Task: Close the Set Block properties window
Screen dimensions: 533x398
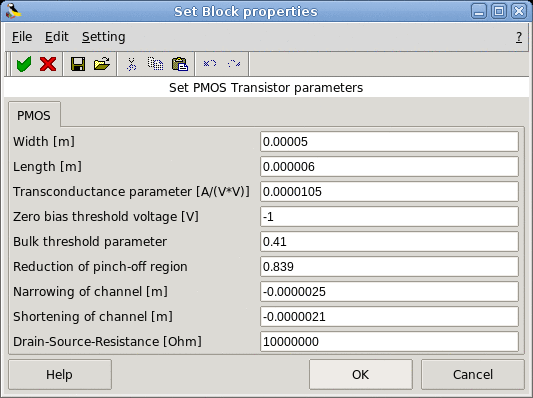Action: (519, 11)
